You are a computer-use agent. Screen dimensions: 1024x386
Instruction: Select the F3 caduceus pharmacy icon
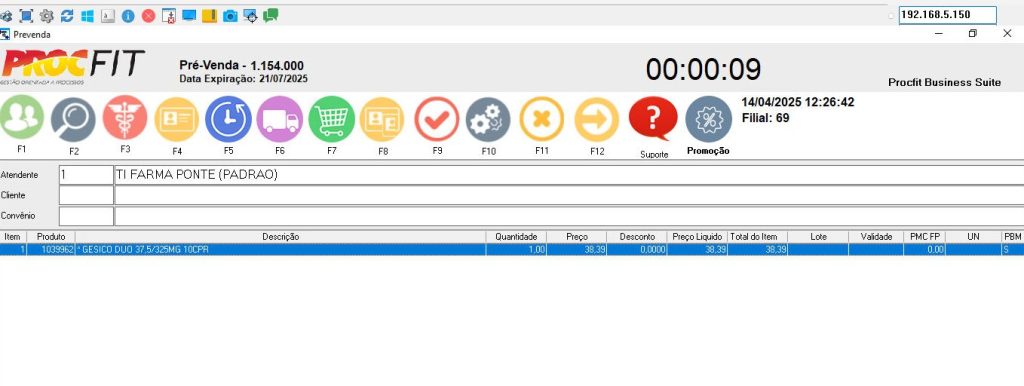(x=125, y=118)
